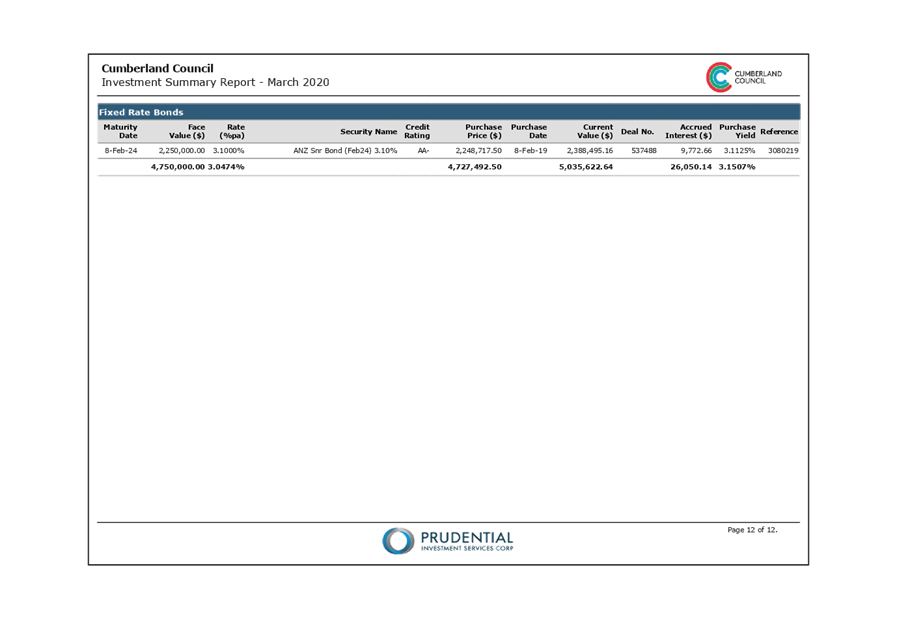
Task: Click the Deal No. column header
Action: pyautogui.click(x=637, y=132)
